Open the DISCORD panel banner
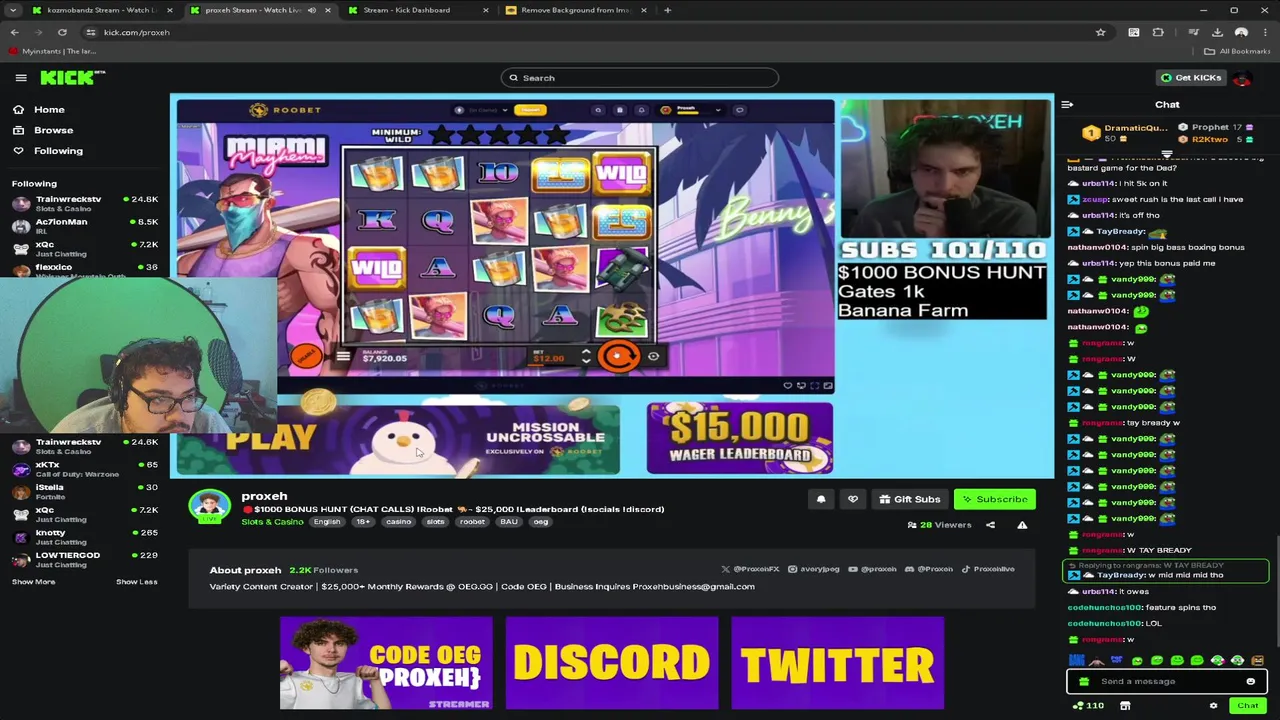 point(611,663)
